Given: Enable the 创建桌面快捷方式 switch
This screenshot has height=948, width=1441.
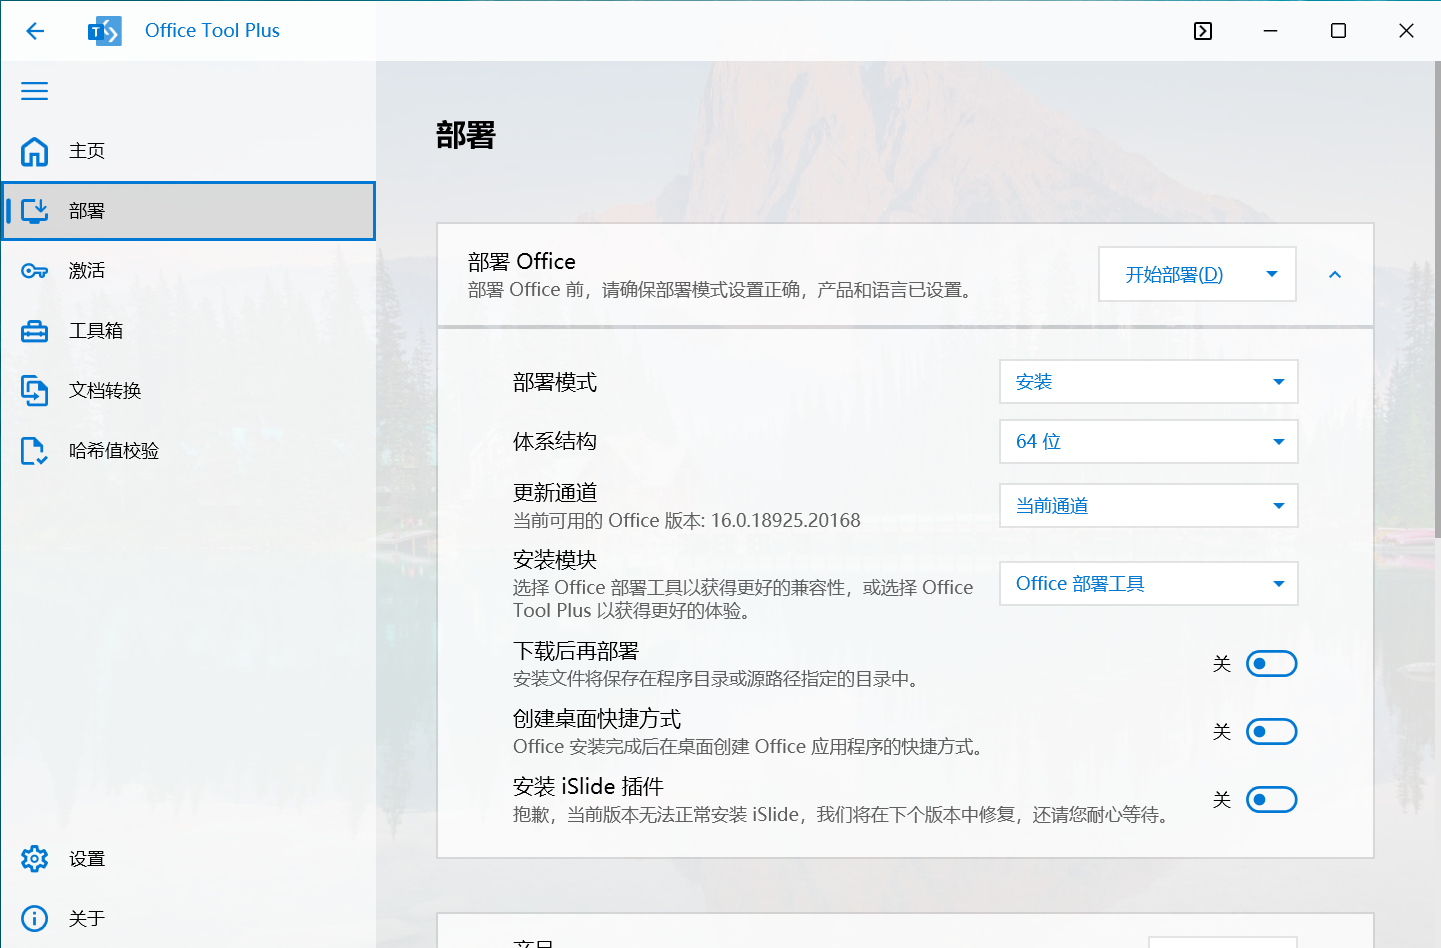Looking at the screenshot, I should 1272,732.
